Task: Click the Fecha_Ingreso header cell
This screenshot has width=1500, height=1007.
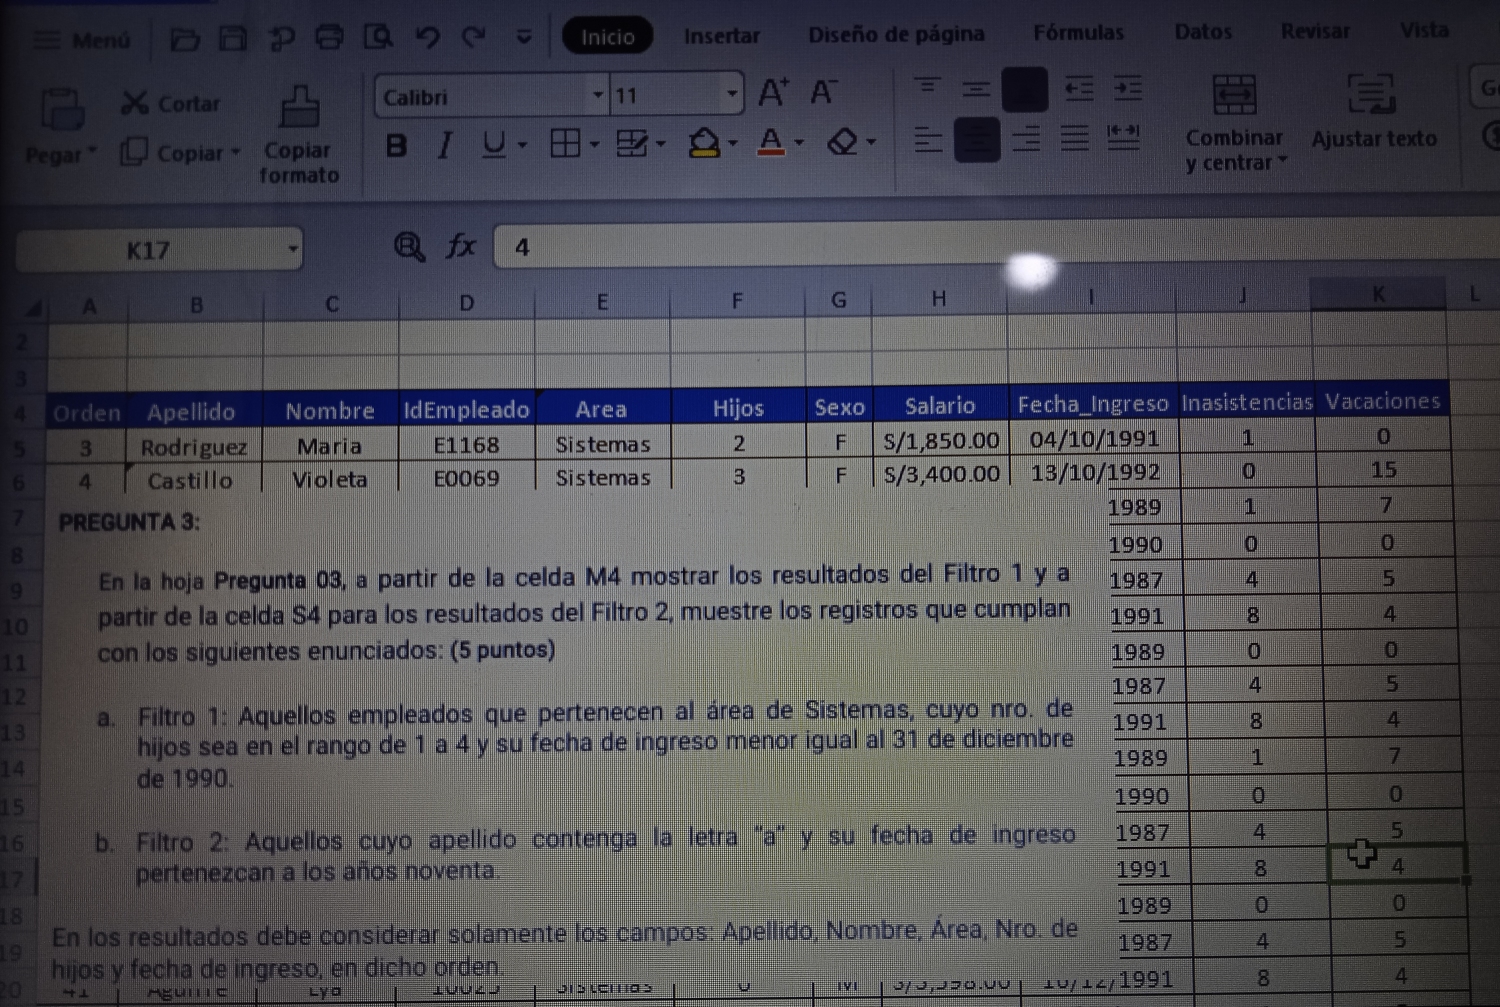Action: coord(1093,404)
